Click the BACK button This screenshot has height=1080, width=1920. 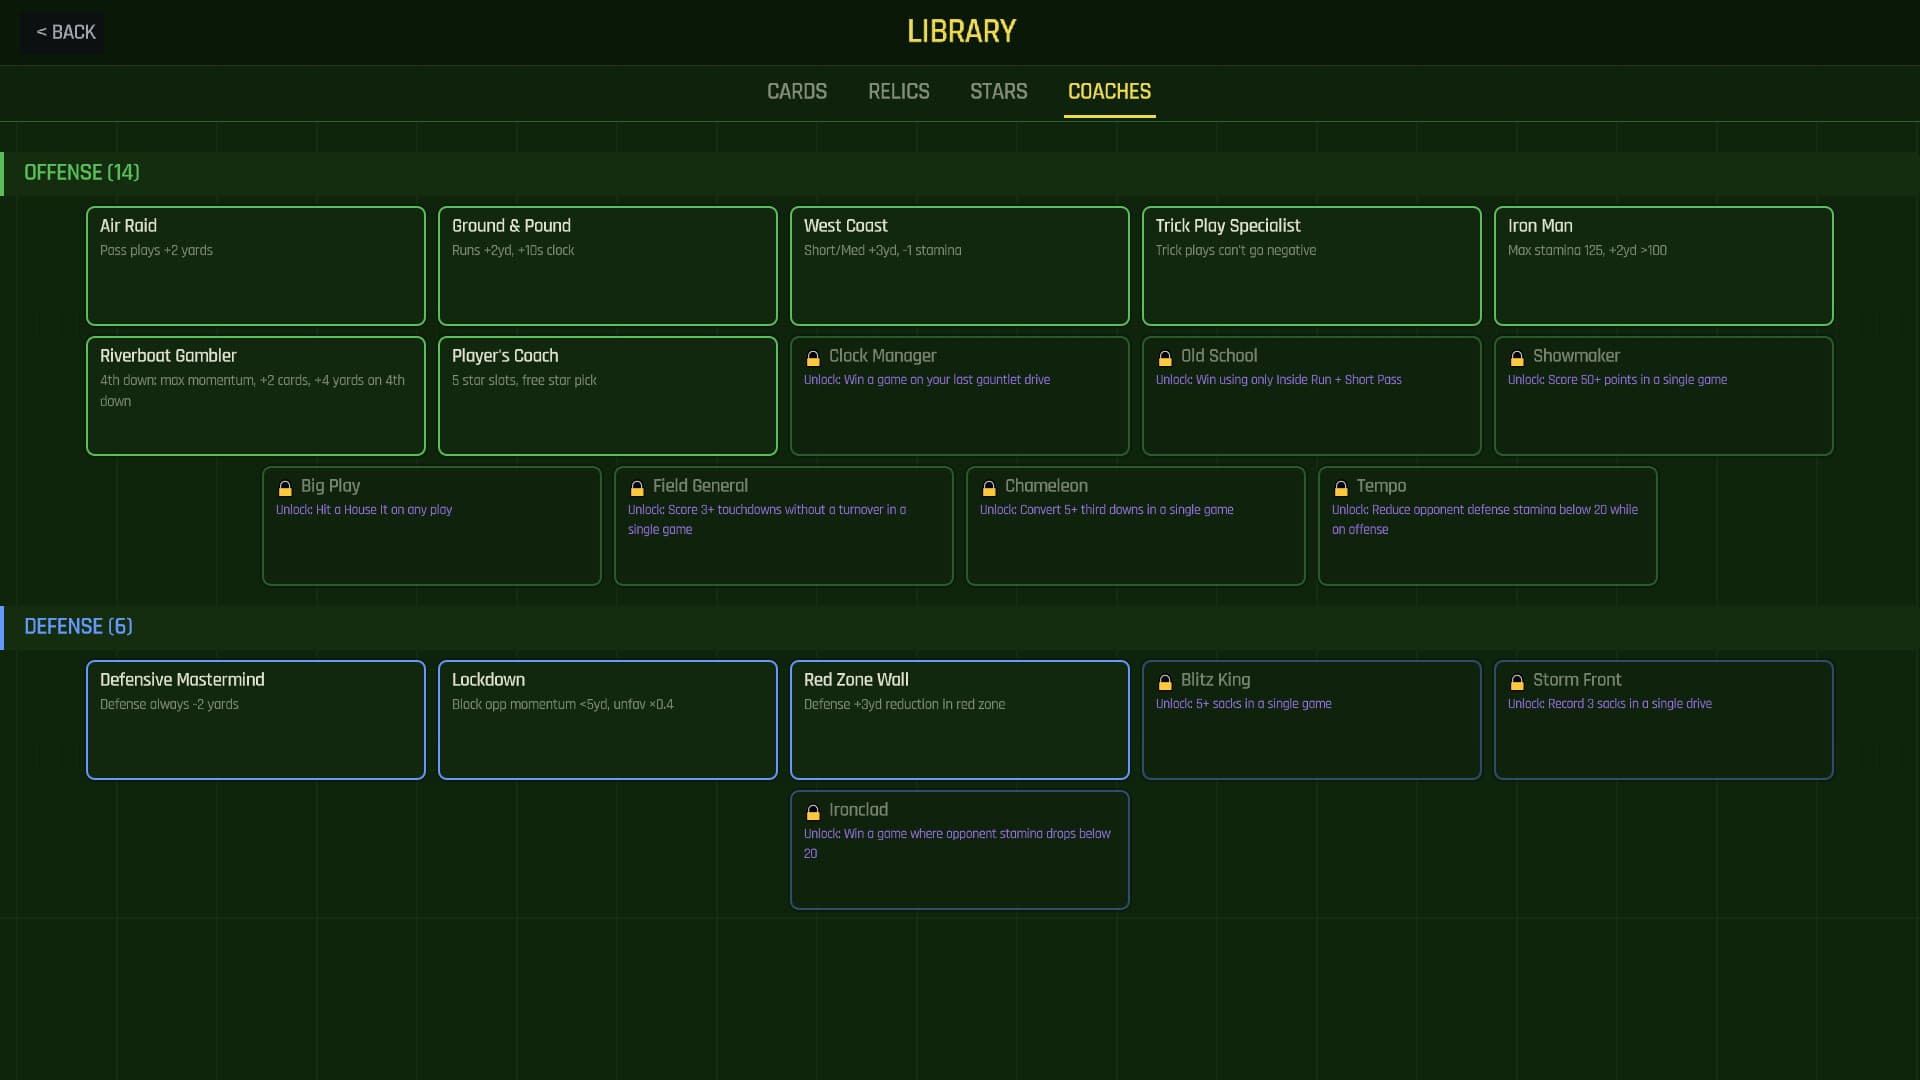(62, 31)
